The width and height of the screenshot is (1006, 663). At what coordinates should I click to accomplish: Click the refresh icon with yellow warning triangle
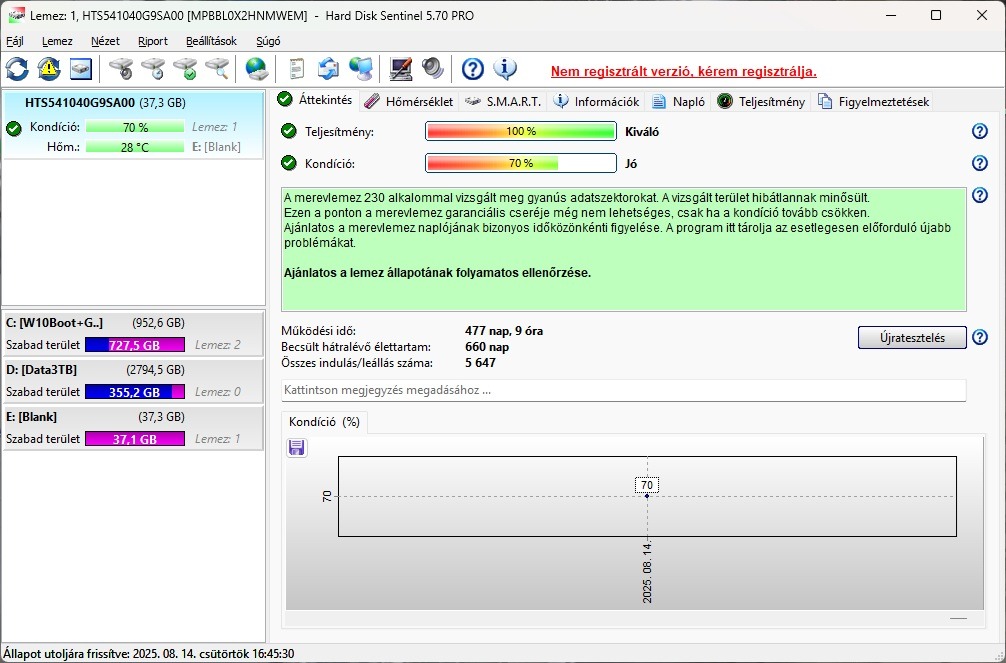point(49,69)
